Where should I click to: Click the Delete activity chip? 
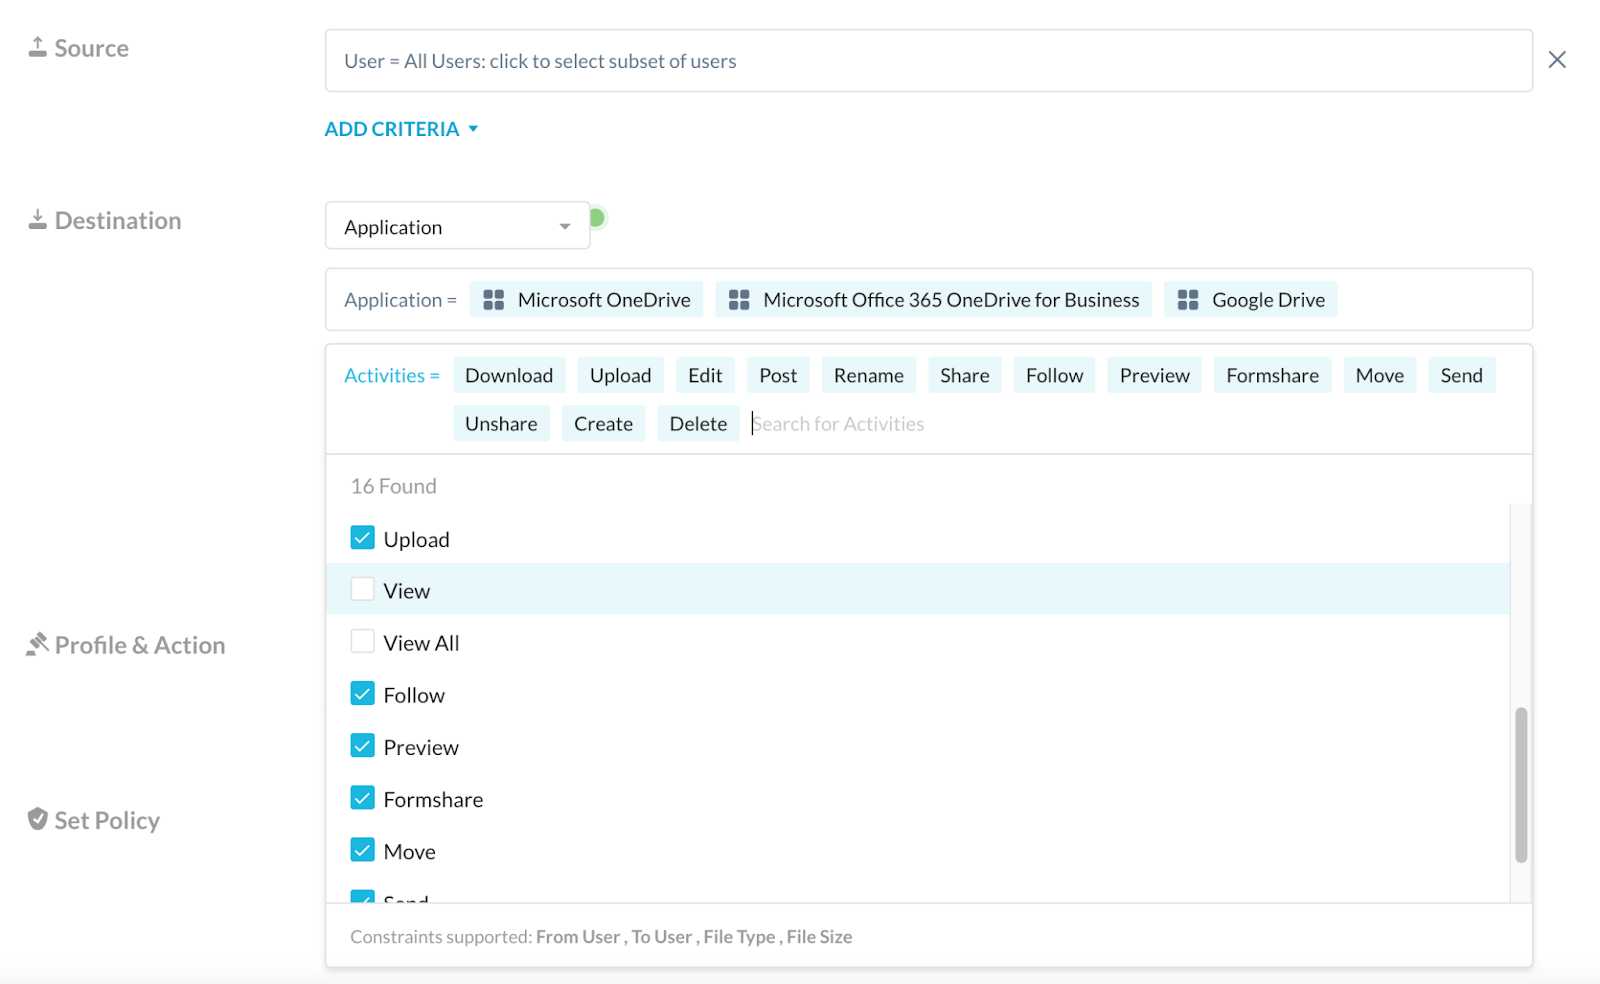point(697,423)
